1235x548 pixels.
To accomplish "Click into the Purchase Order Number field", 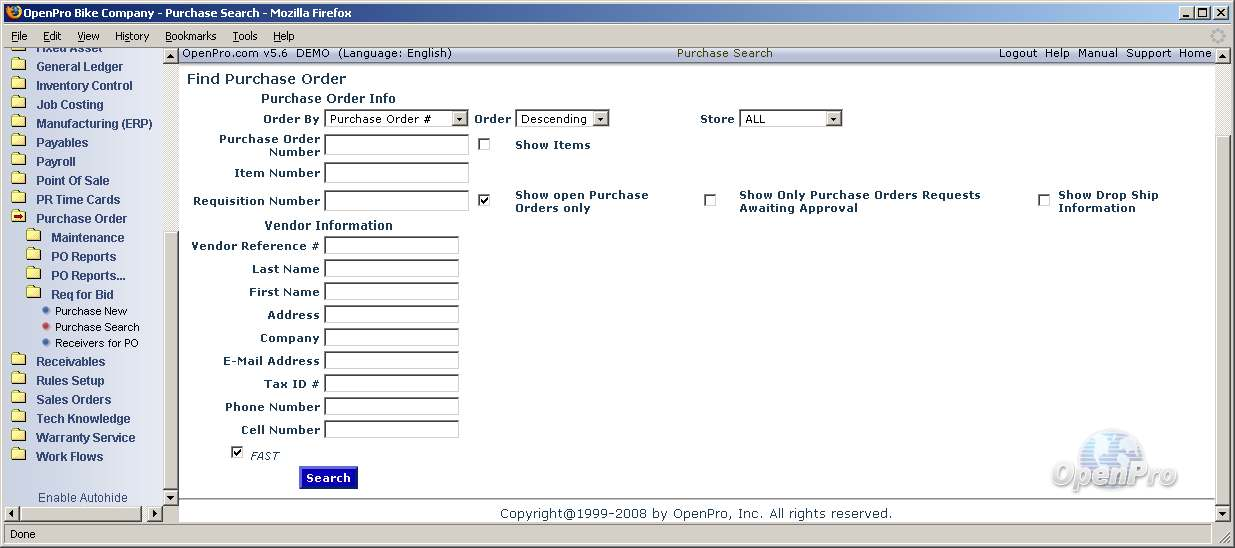I will click(x=396, y=145).
